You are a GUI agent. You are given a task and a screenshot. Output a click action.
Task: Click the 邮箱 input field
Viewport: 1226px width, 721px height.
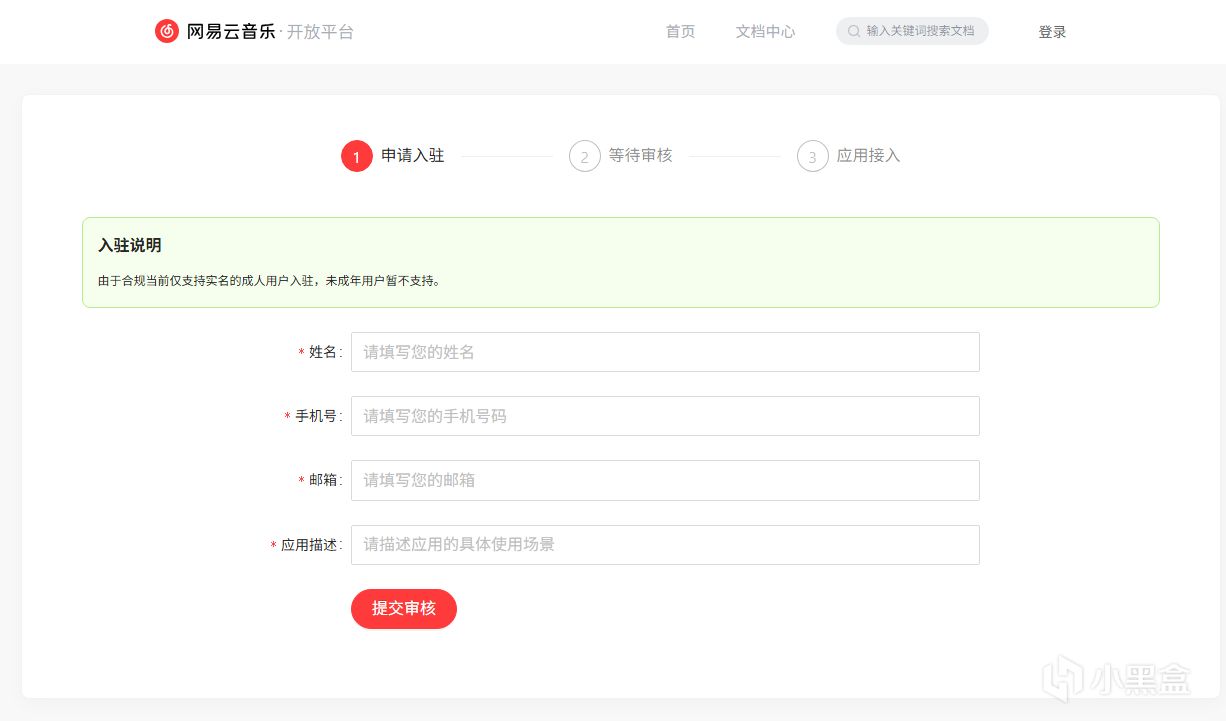665,480
